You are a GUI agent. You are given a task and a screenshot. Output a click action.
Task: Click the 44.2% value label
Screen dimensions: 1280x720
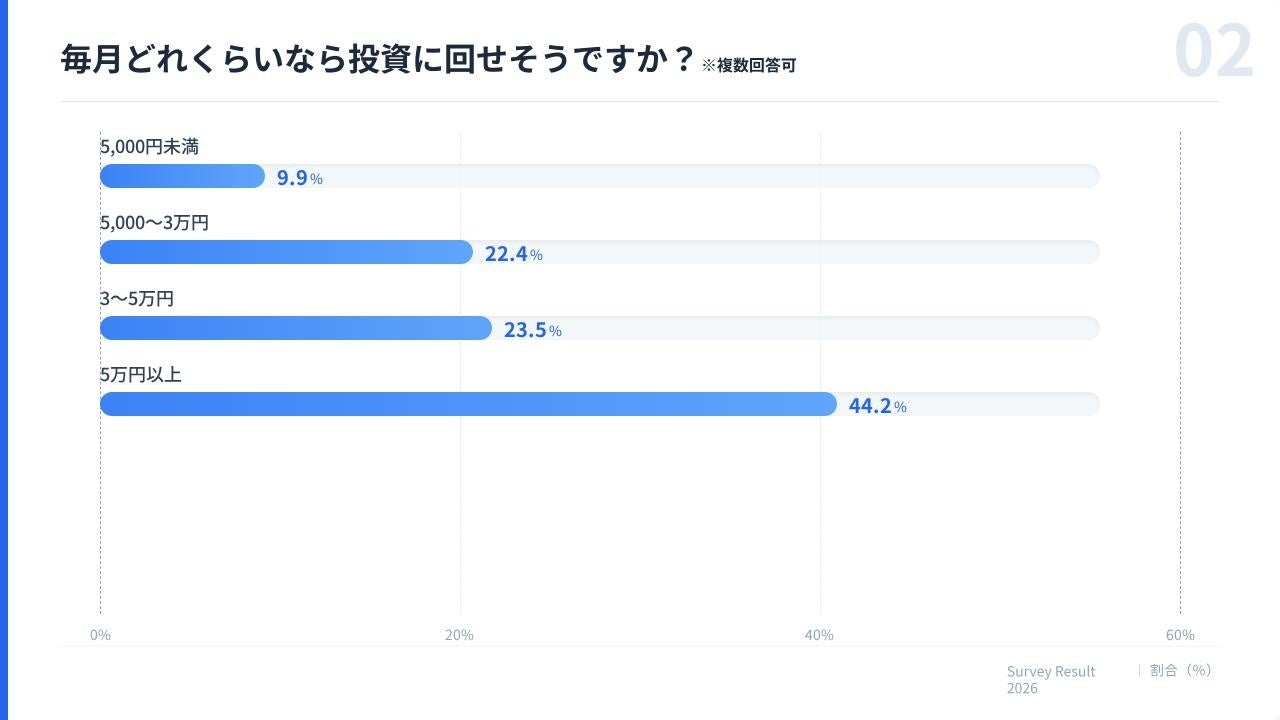coord(877,406)
